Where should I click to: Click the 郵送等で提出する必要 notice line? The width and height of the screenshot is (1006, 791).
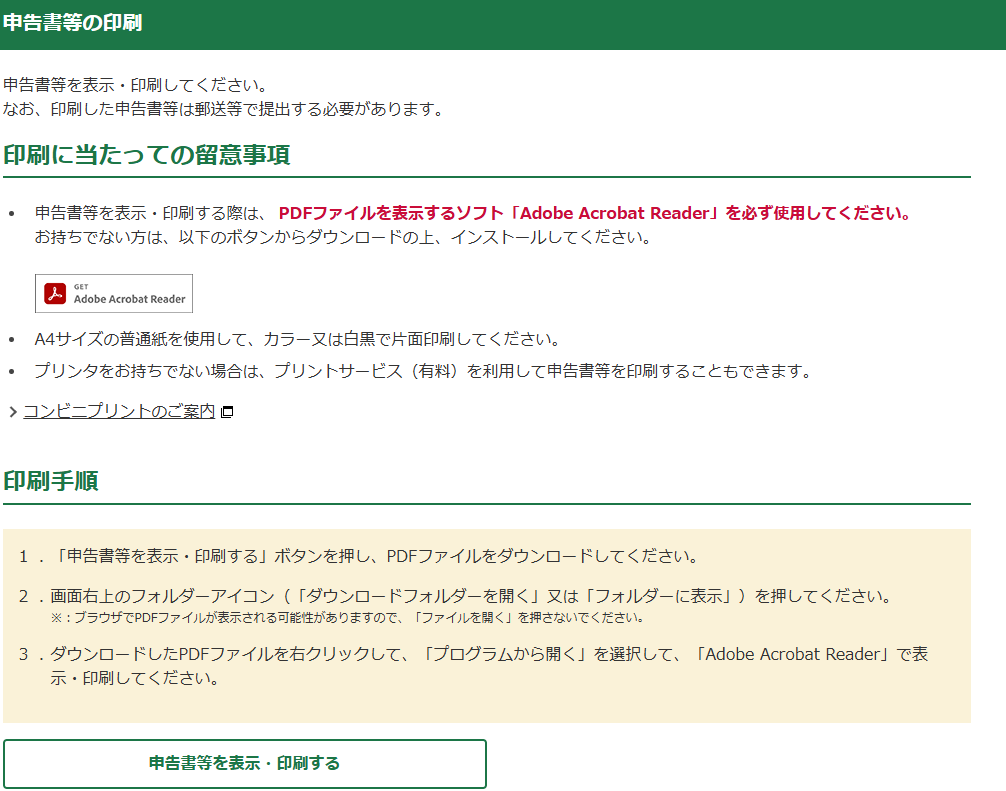coord(222,109)
